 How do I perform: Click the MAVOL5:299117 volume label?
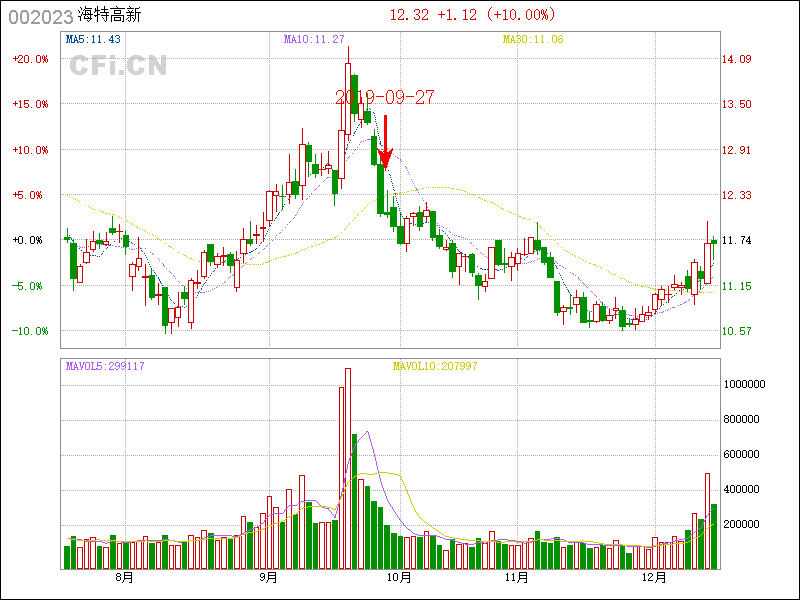pos(105,366)
